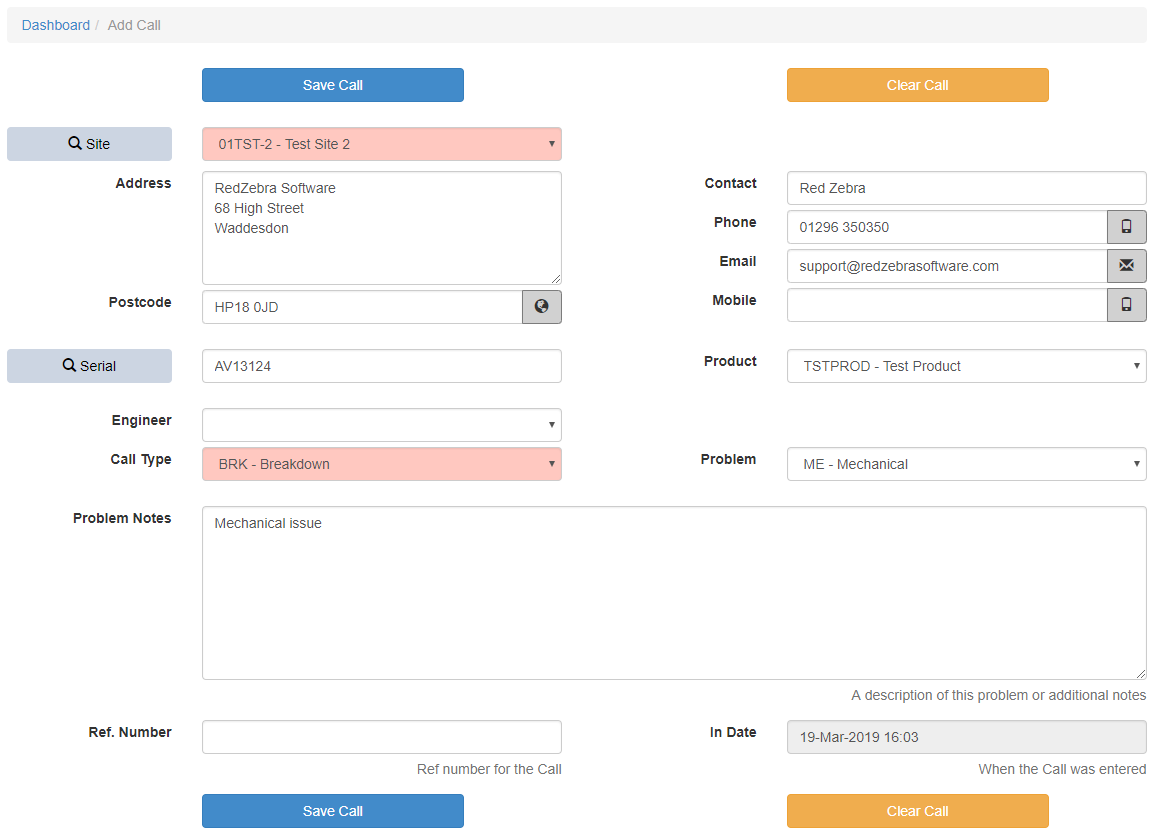The width and height of the screenshot is (1155, 836).
Task: Open the Problem dropdown showing Mechanical
Action: [966, 464]
